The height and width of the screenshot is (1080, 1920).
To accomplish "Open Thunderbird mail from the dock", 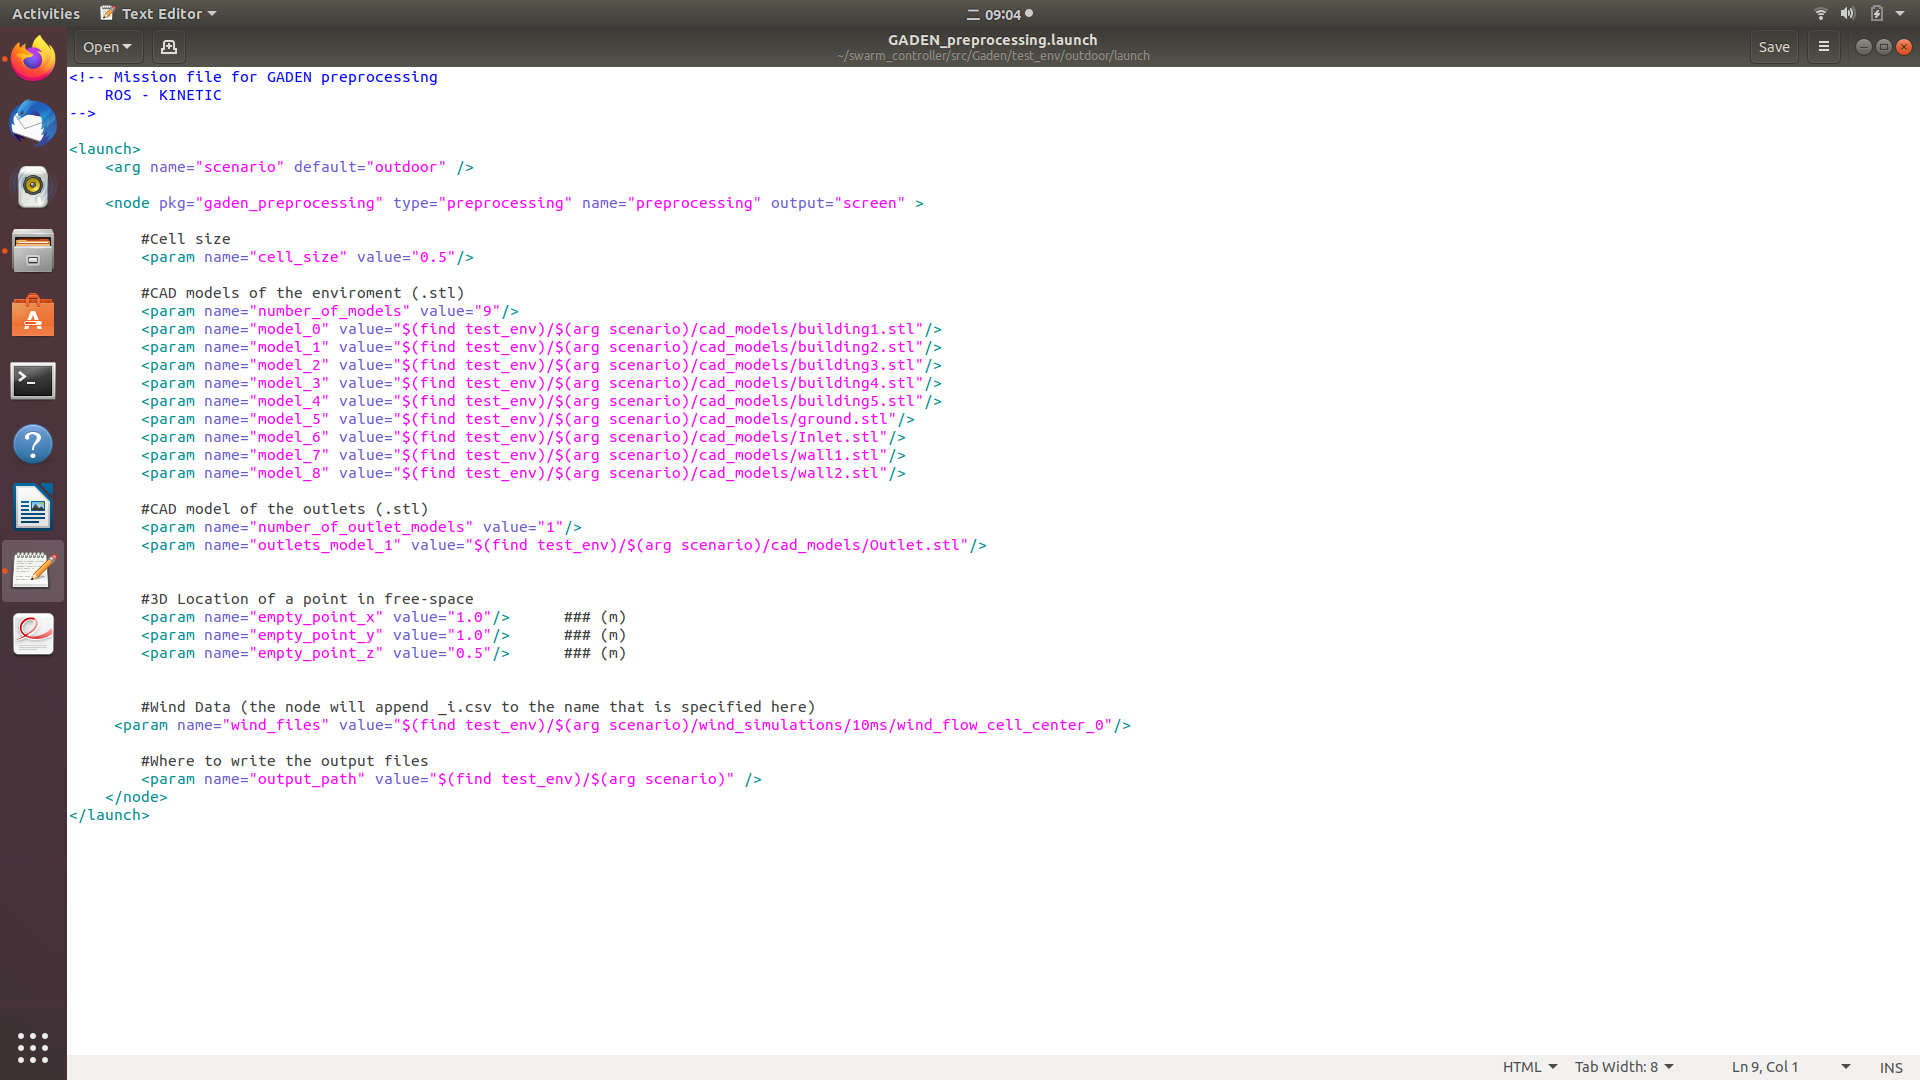I will pyautogui.click(x=33, y=124).
